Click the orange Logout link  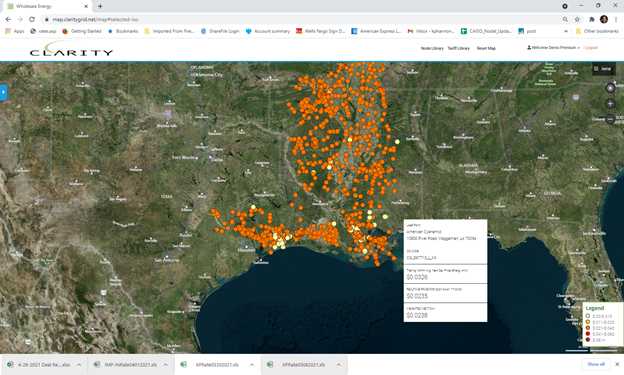pos(591,48)
